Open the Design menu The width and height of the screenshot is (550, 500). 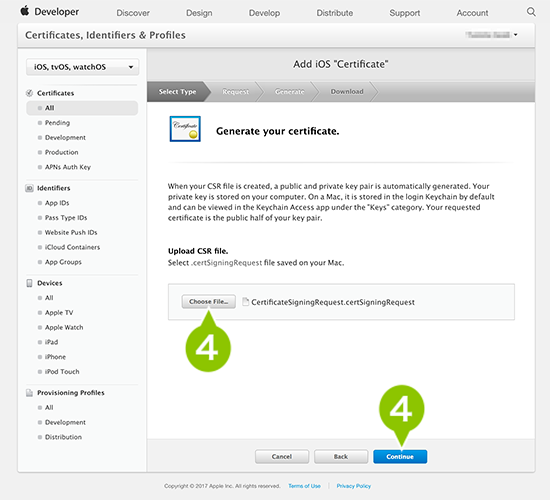point(199,13)
